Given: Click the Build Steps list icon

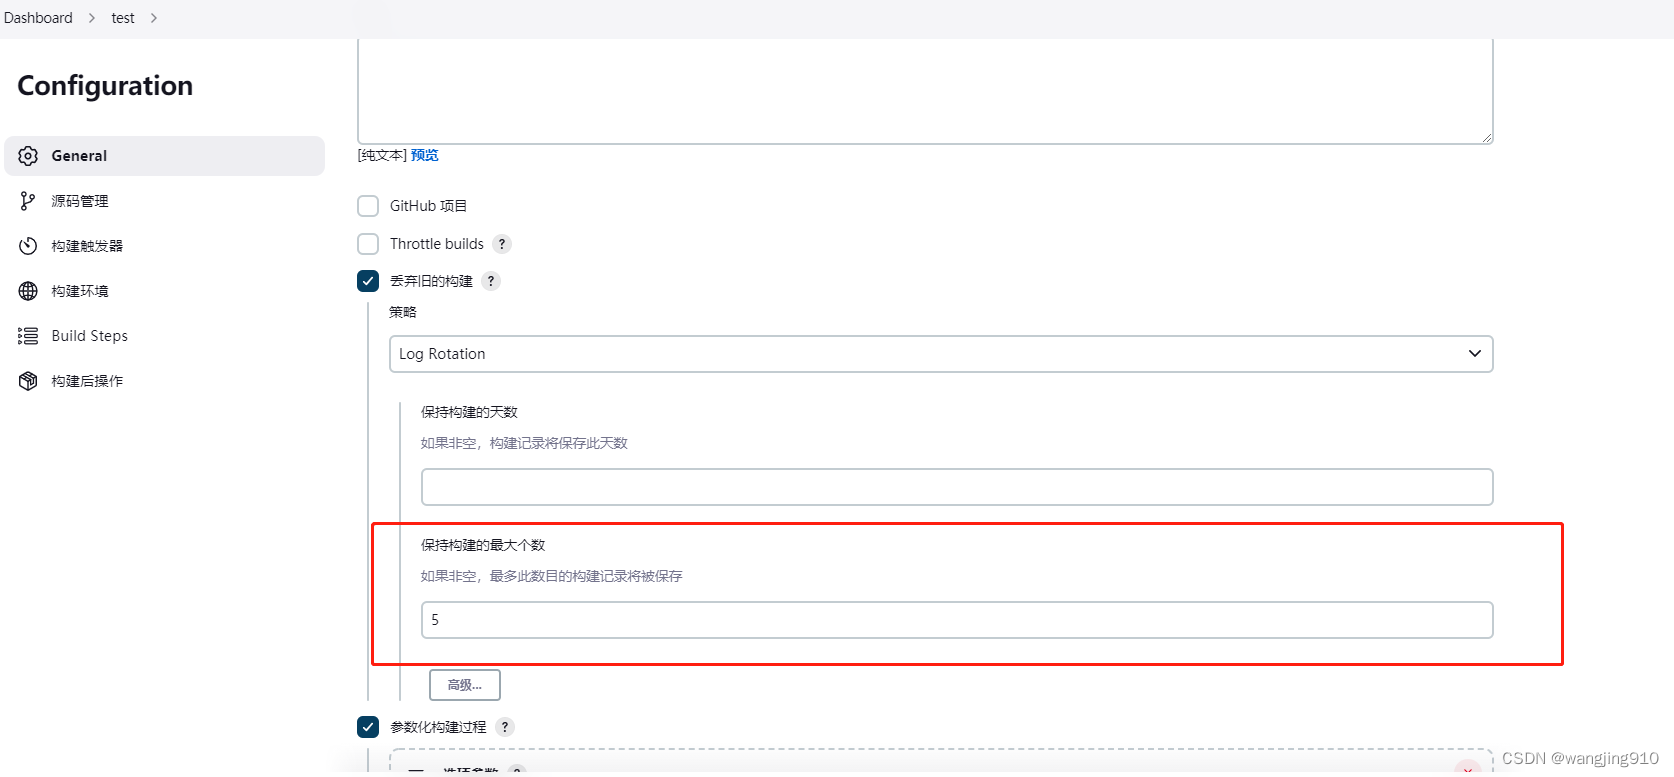Looking at the screenshot, I should coord(28,336).
